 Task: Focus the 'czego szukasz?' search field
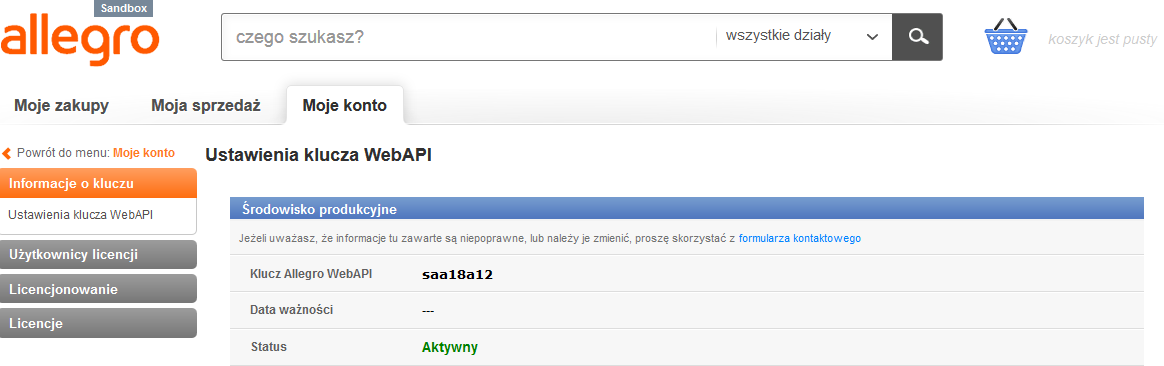(x=468, y=36)
